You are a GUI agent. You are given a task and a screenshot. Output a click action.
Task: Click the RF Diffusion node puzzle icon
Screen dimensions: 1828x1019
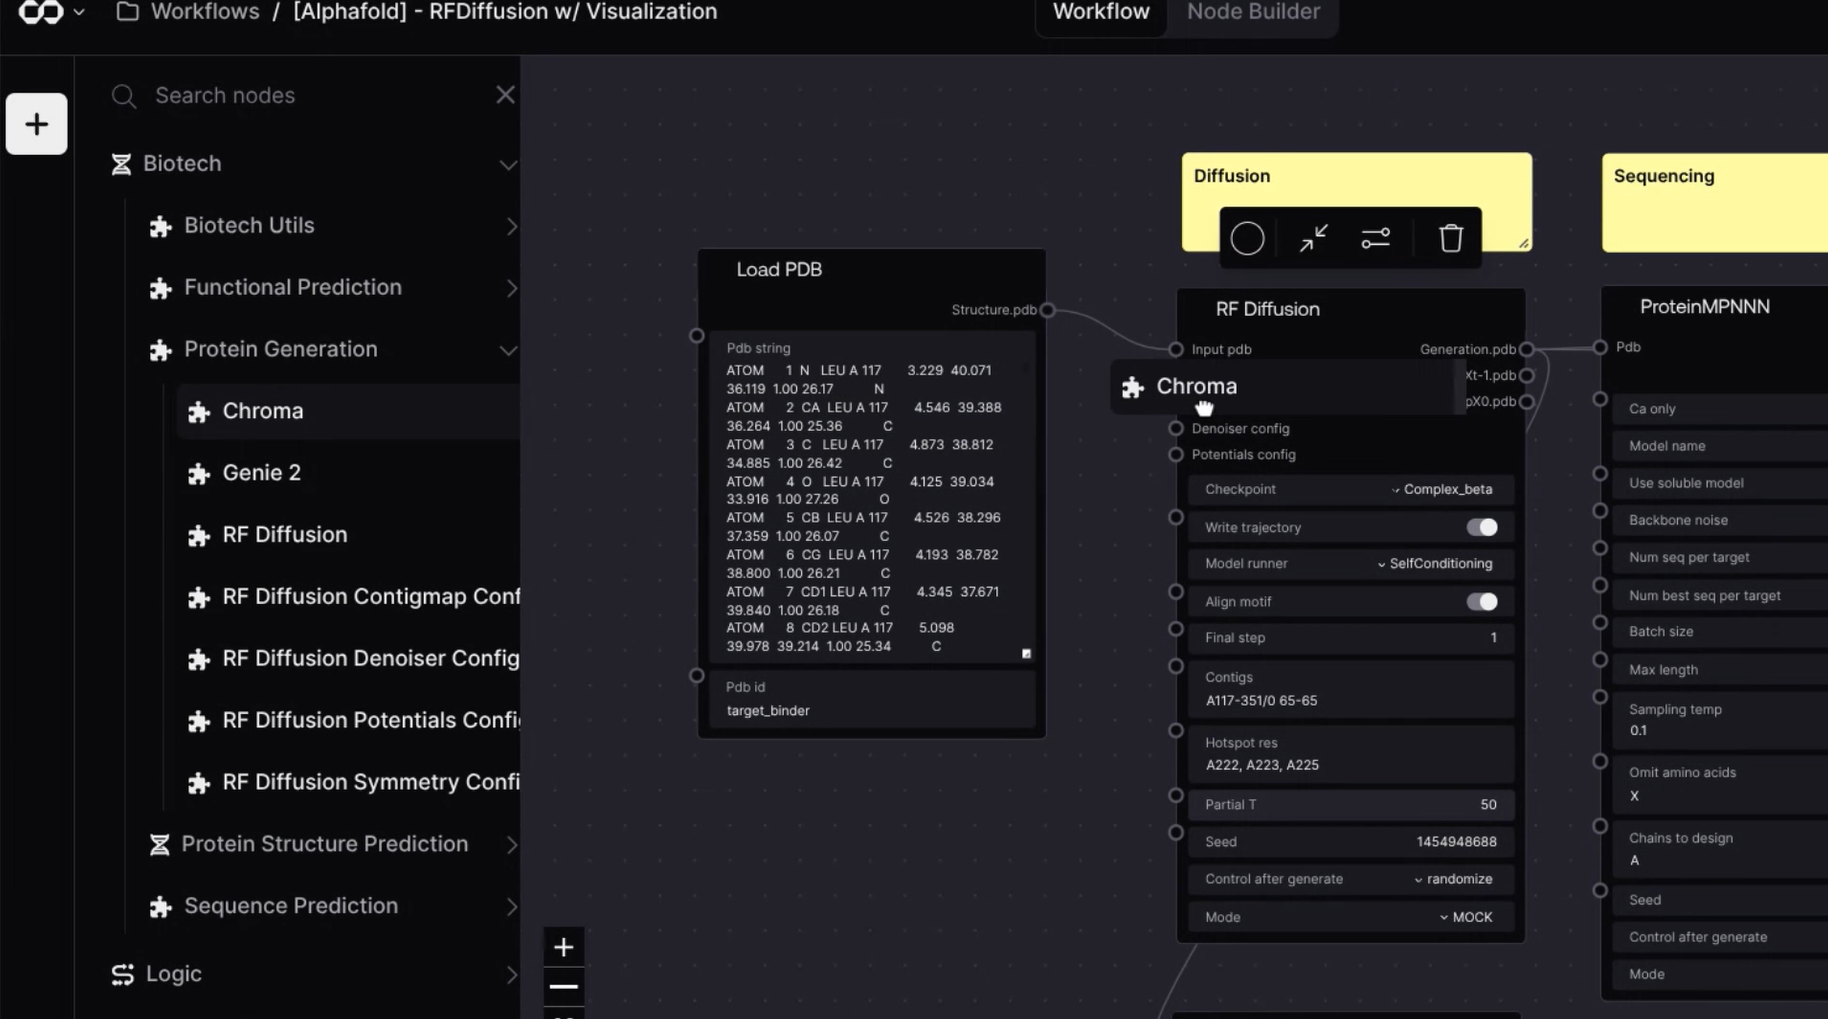198,535
